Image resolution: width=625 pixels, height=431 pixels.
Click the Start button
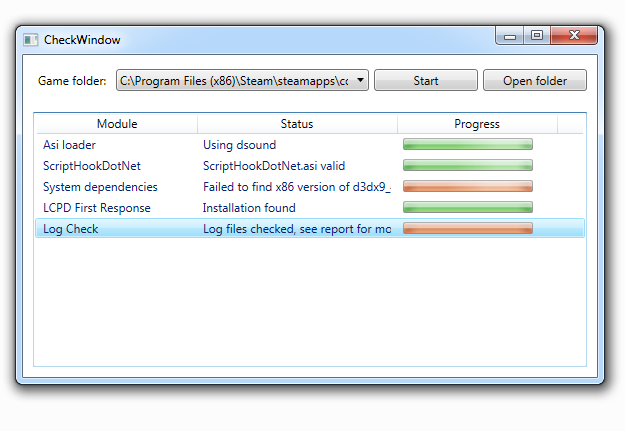426,81
